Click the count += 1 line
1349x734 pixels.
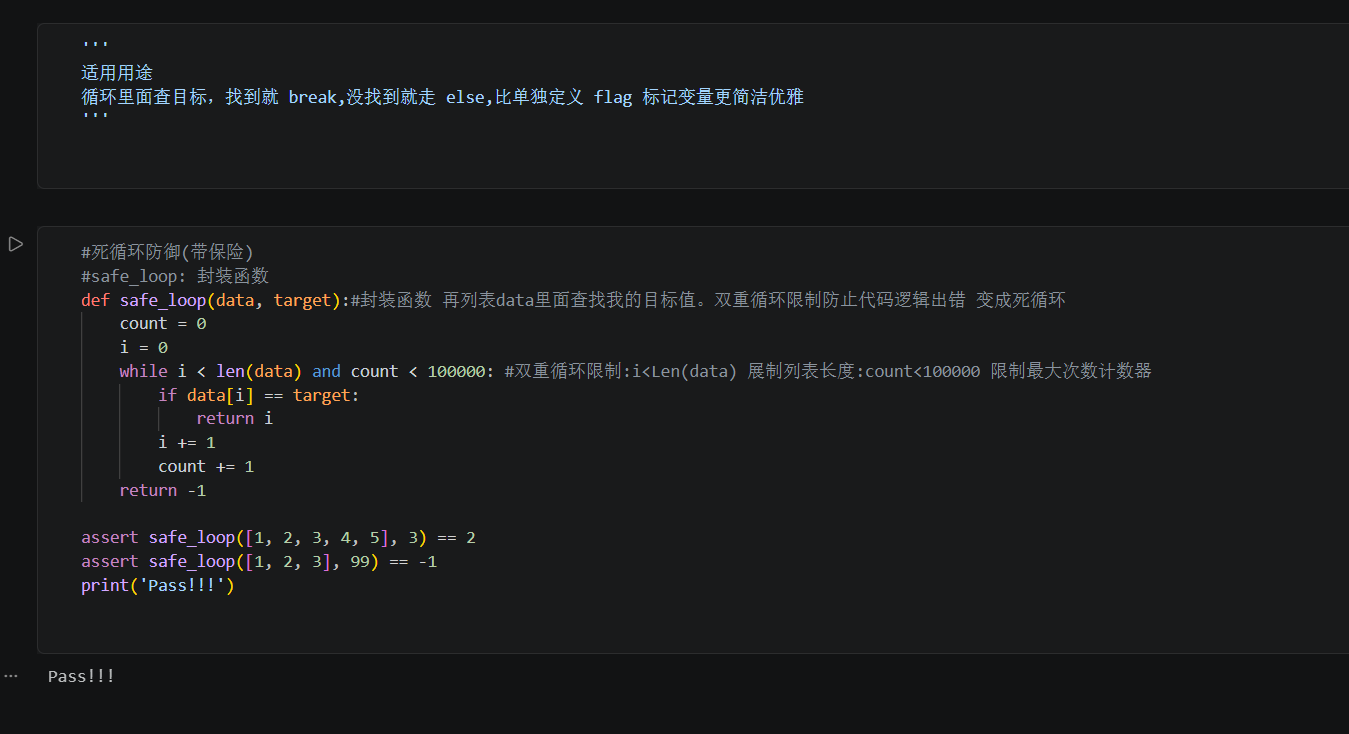[206, 467]
